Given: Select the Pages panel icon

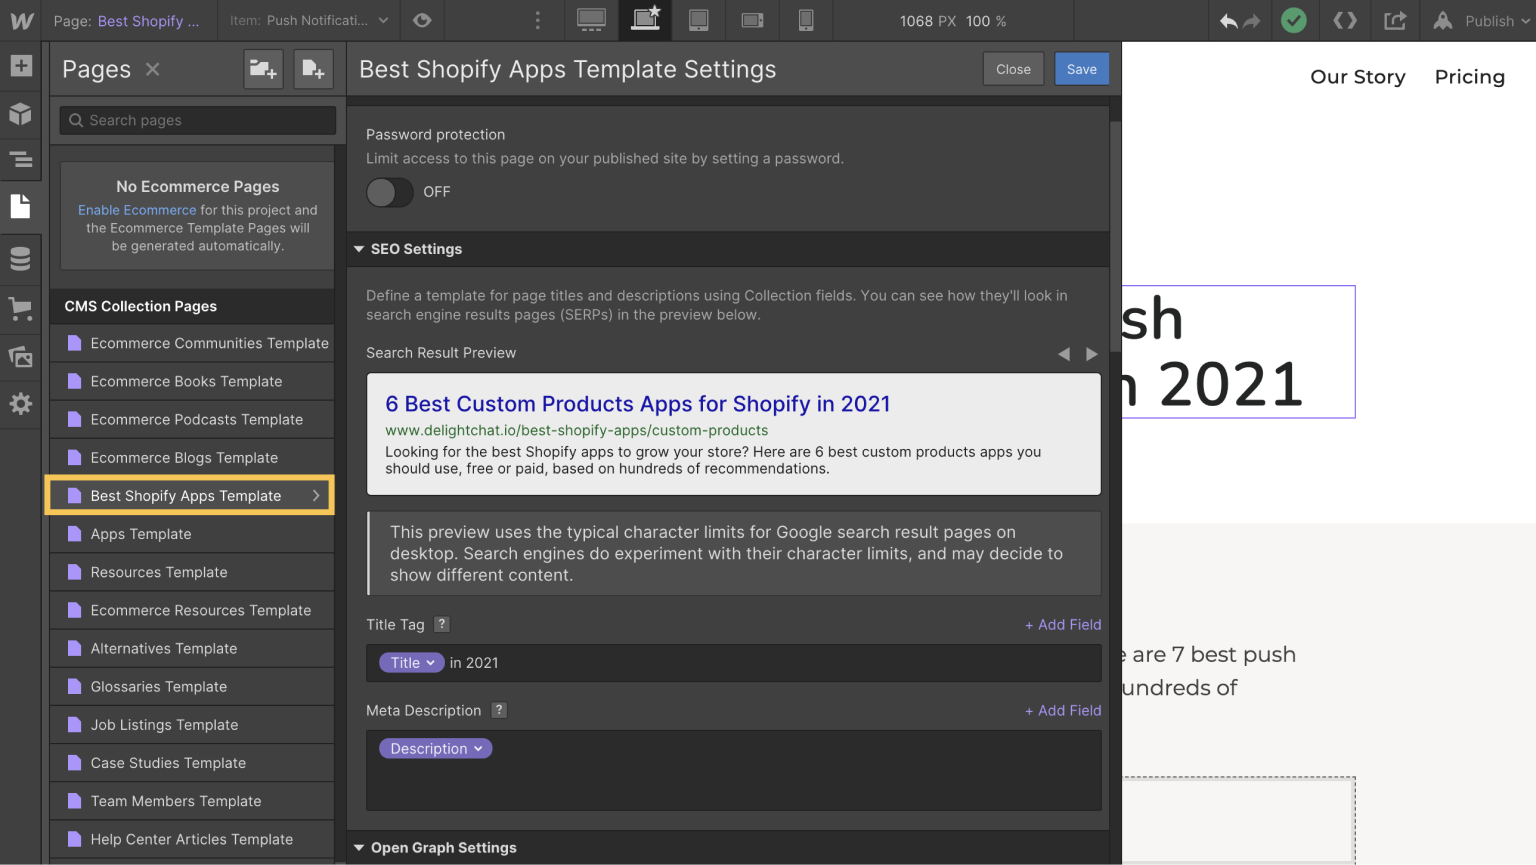Looking at the screenshot, I should (x=21, y=206).
